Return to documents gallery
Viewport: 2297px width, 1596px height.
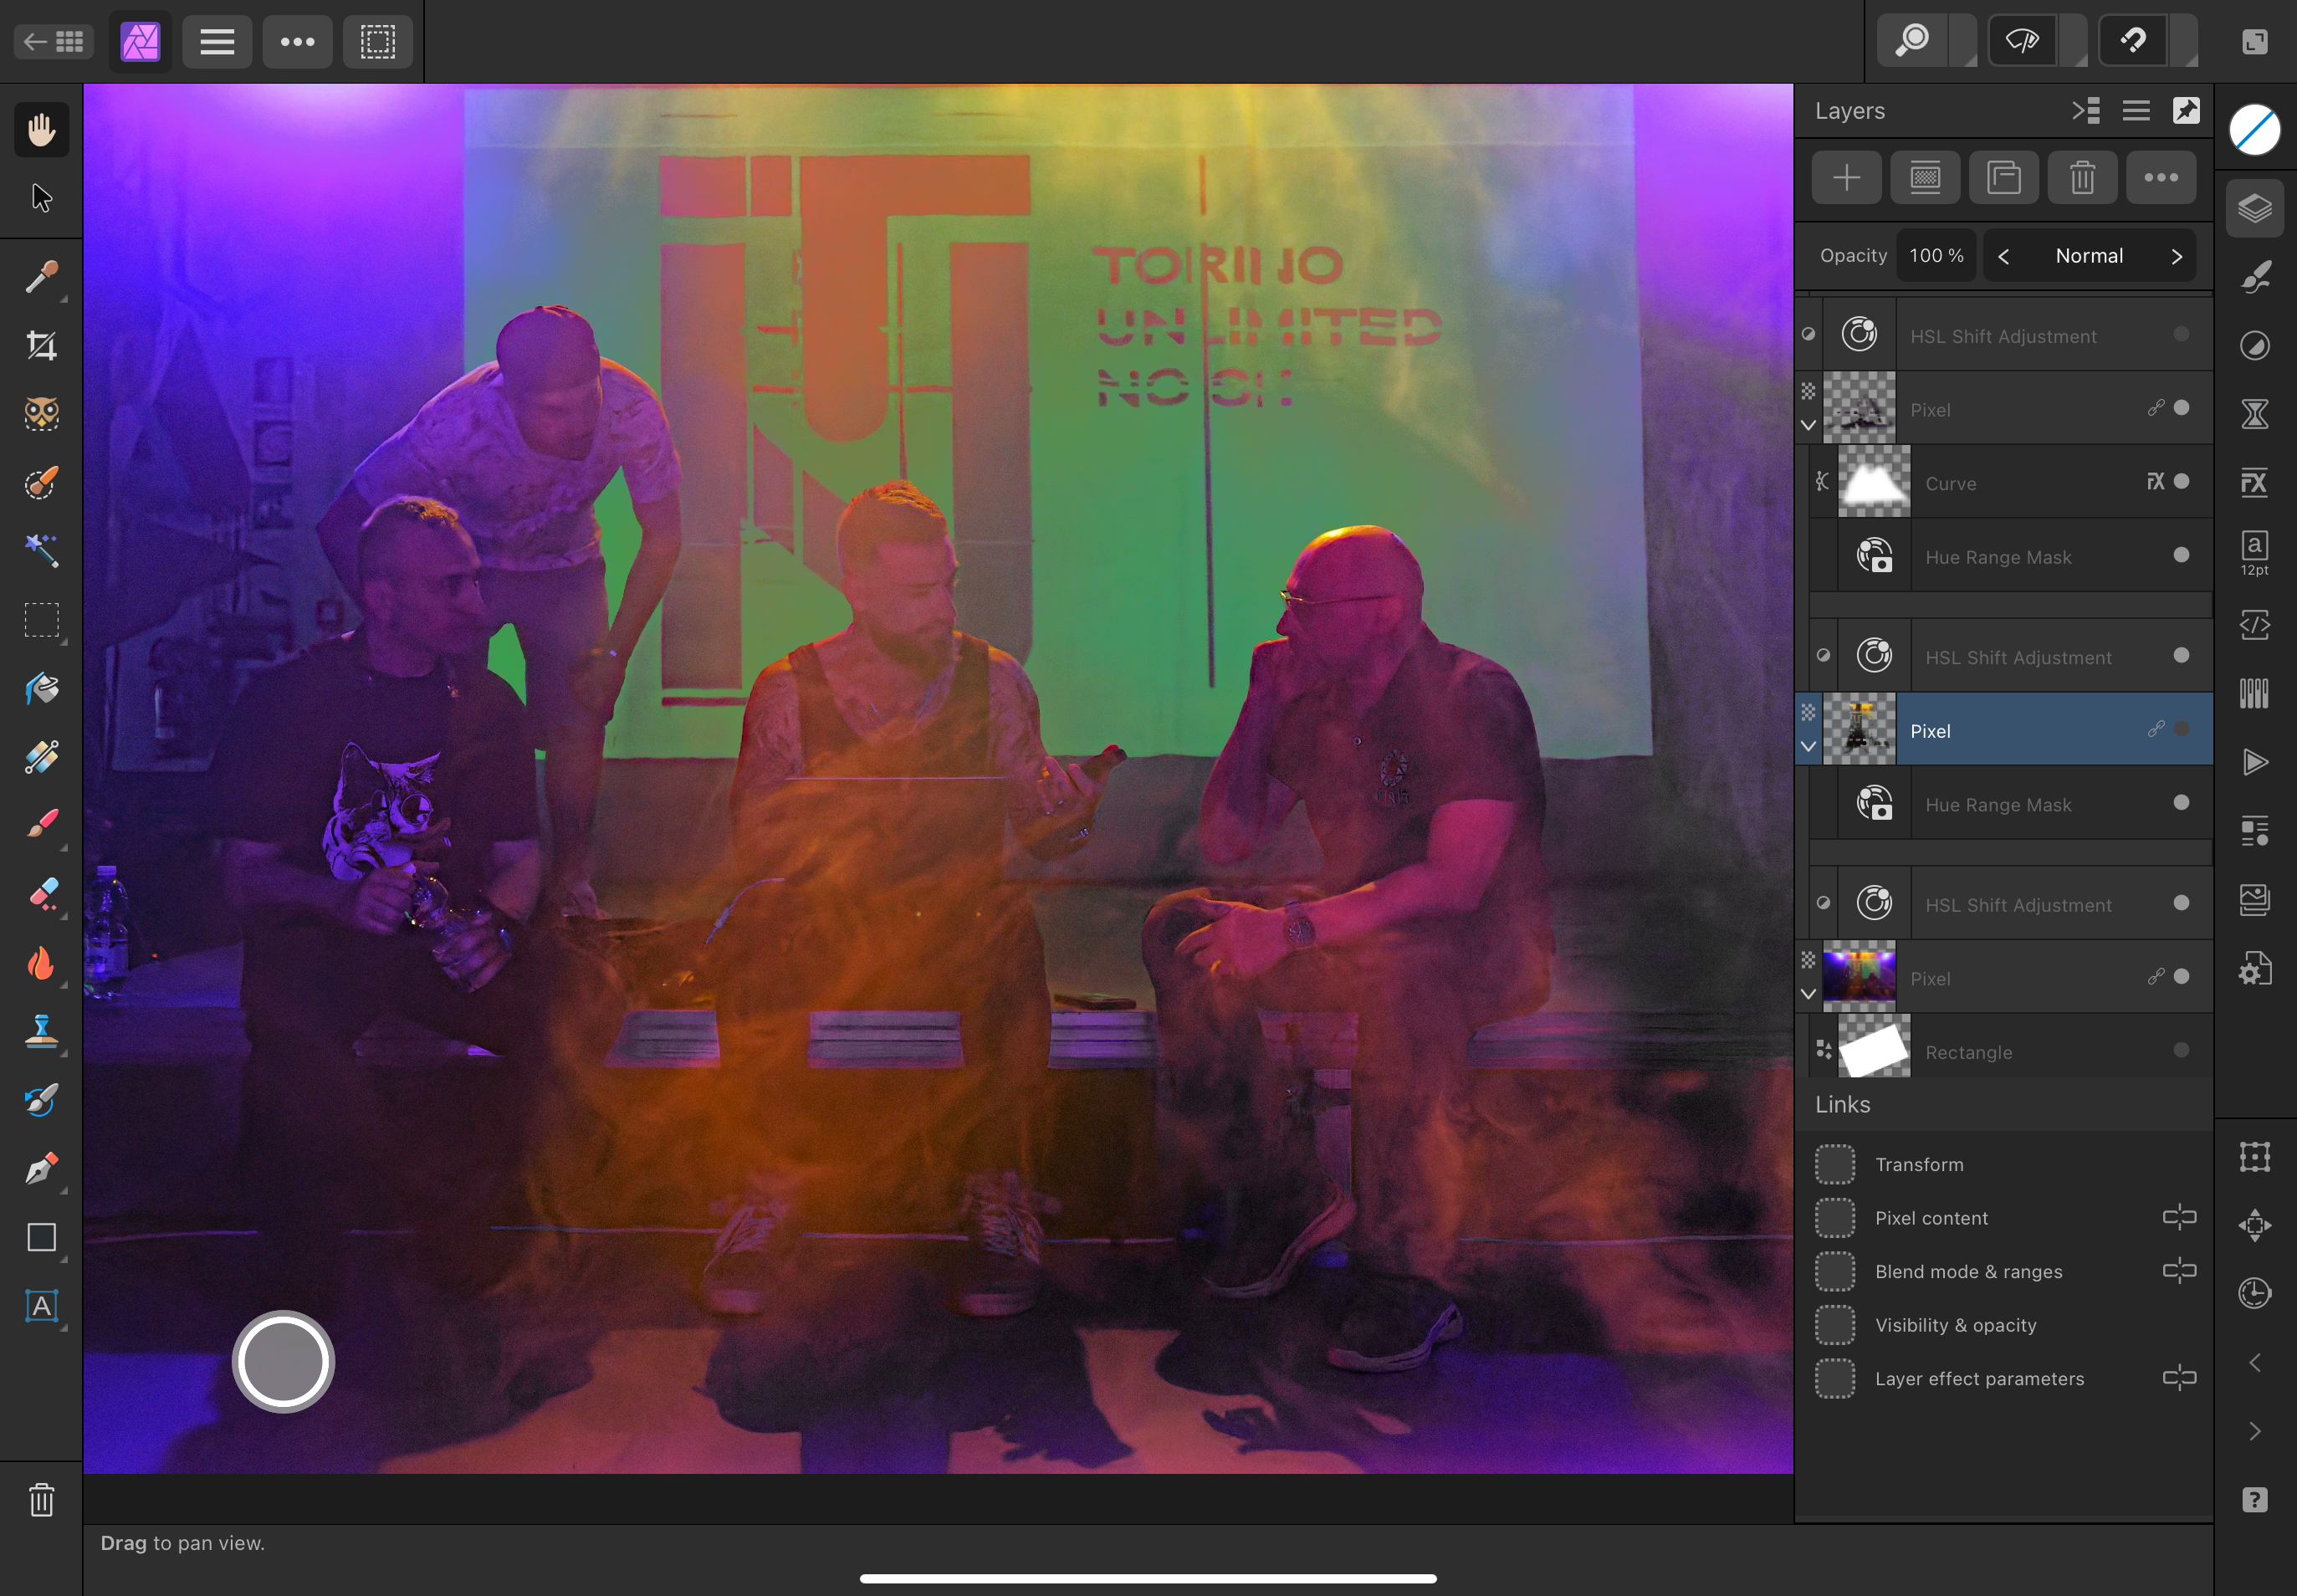click(53, 42)
